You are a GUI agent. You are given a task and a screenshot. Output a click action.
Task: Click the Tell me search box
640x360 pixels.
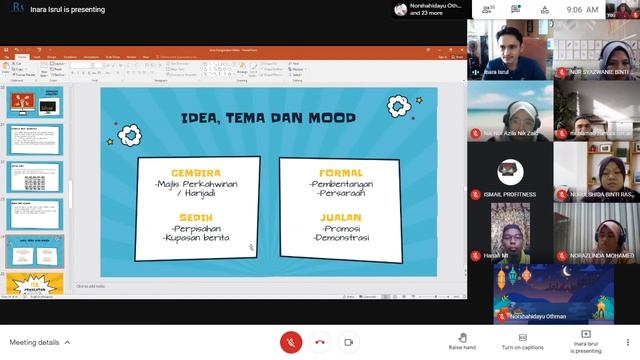pos(178,57)
